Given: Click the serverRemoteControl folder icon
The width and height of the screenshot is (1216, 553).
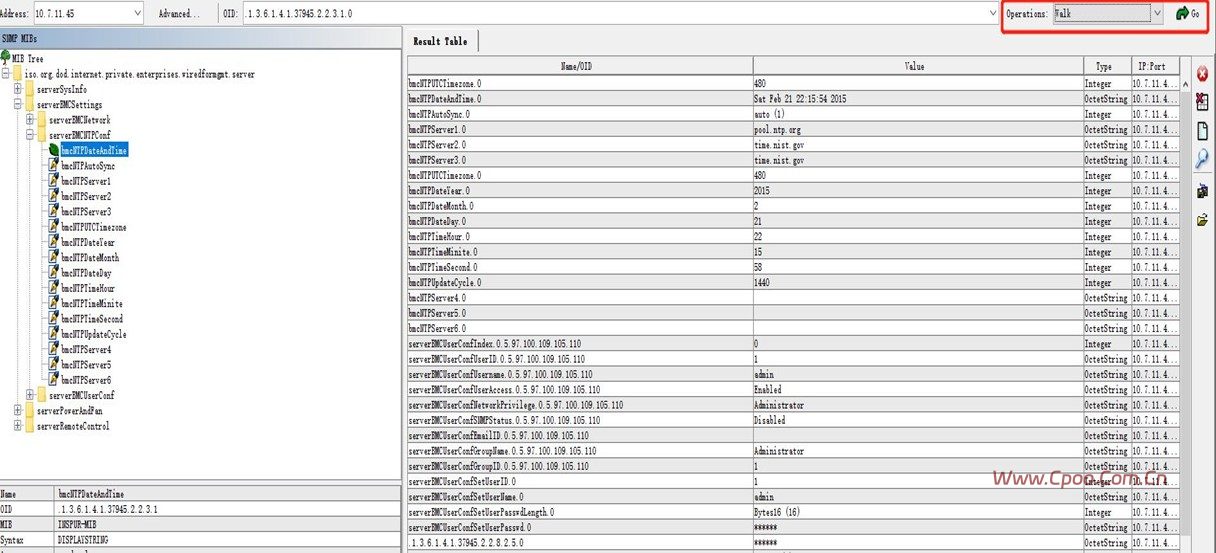Looking at the screenshot, I should [30, 426].
